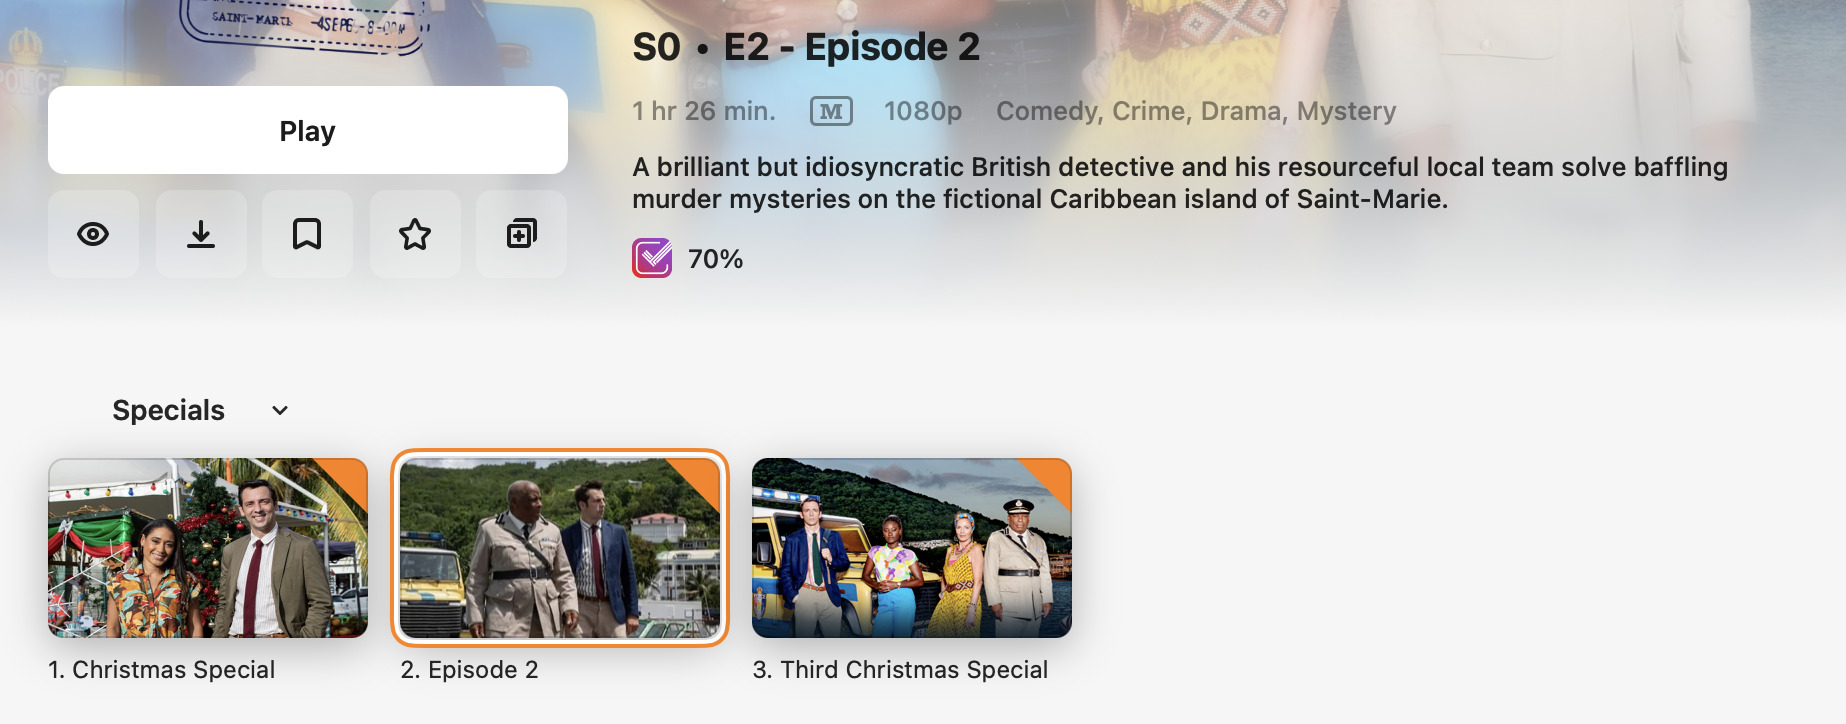Image resolution: width=1846 pixels, height=724 pixels.
Task: Click the Play button
Action: click(x=307, y=130)
